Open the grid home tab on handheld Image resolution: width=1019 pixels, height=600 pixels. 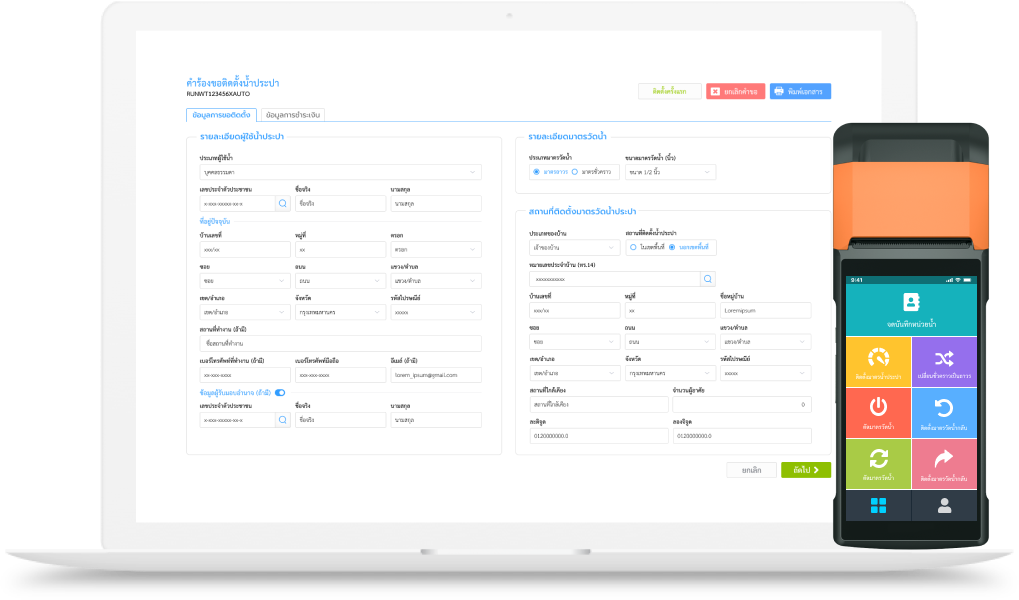click(878, 505)
